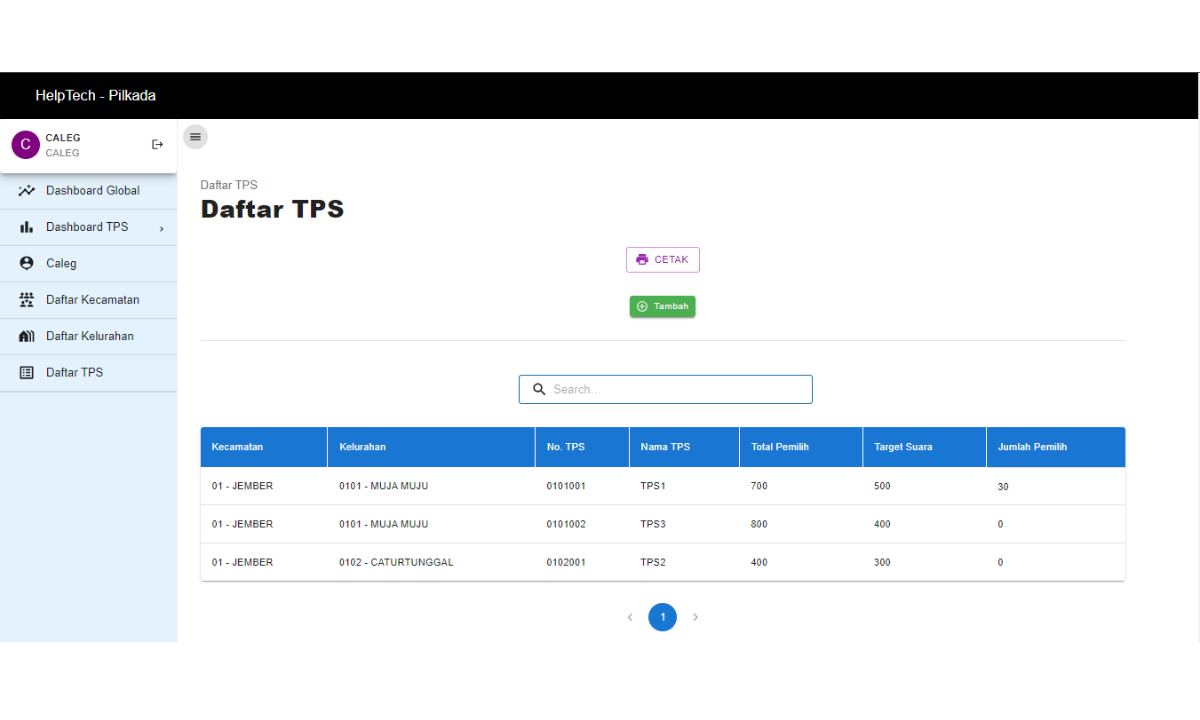Toggle the hamburger sidebar menu button
This screenshot has height=720, width=1200.
coord(195,137)
